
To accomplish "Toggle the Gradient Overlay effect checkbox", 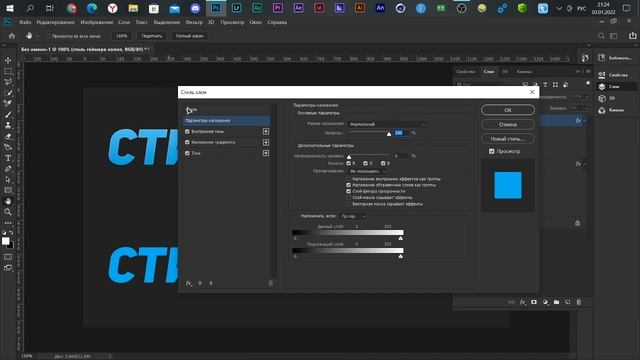I will 187,142.
